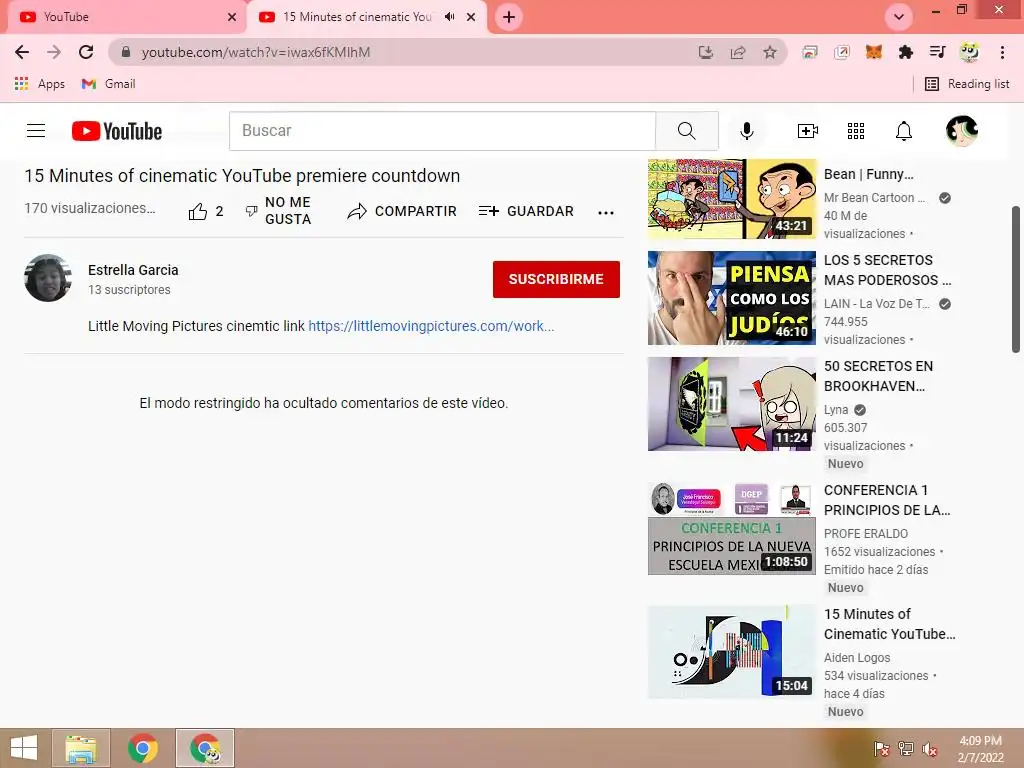Open the YouTube apps grid
Image resolution: width=1024 pixels, height=768 pixels.
point(856,131)
